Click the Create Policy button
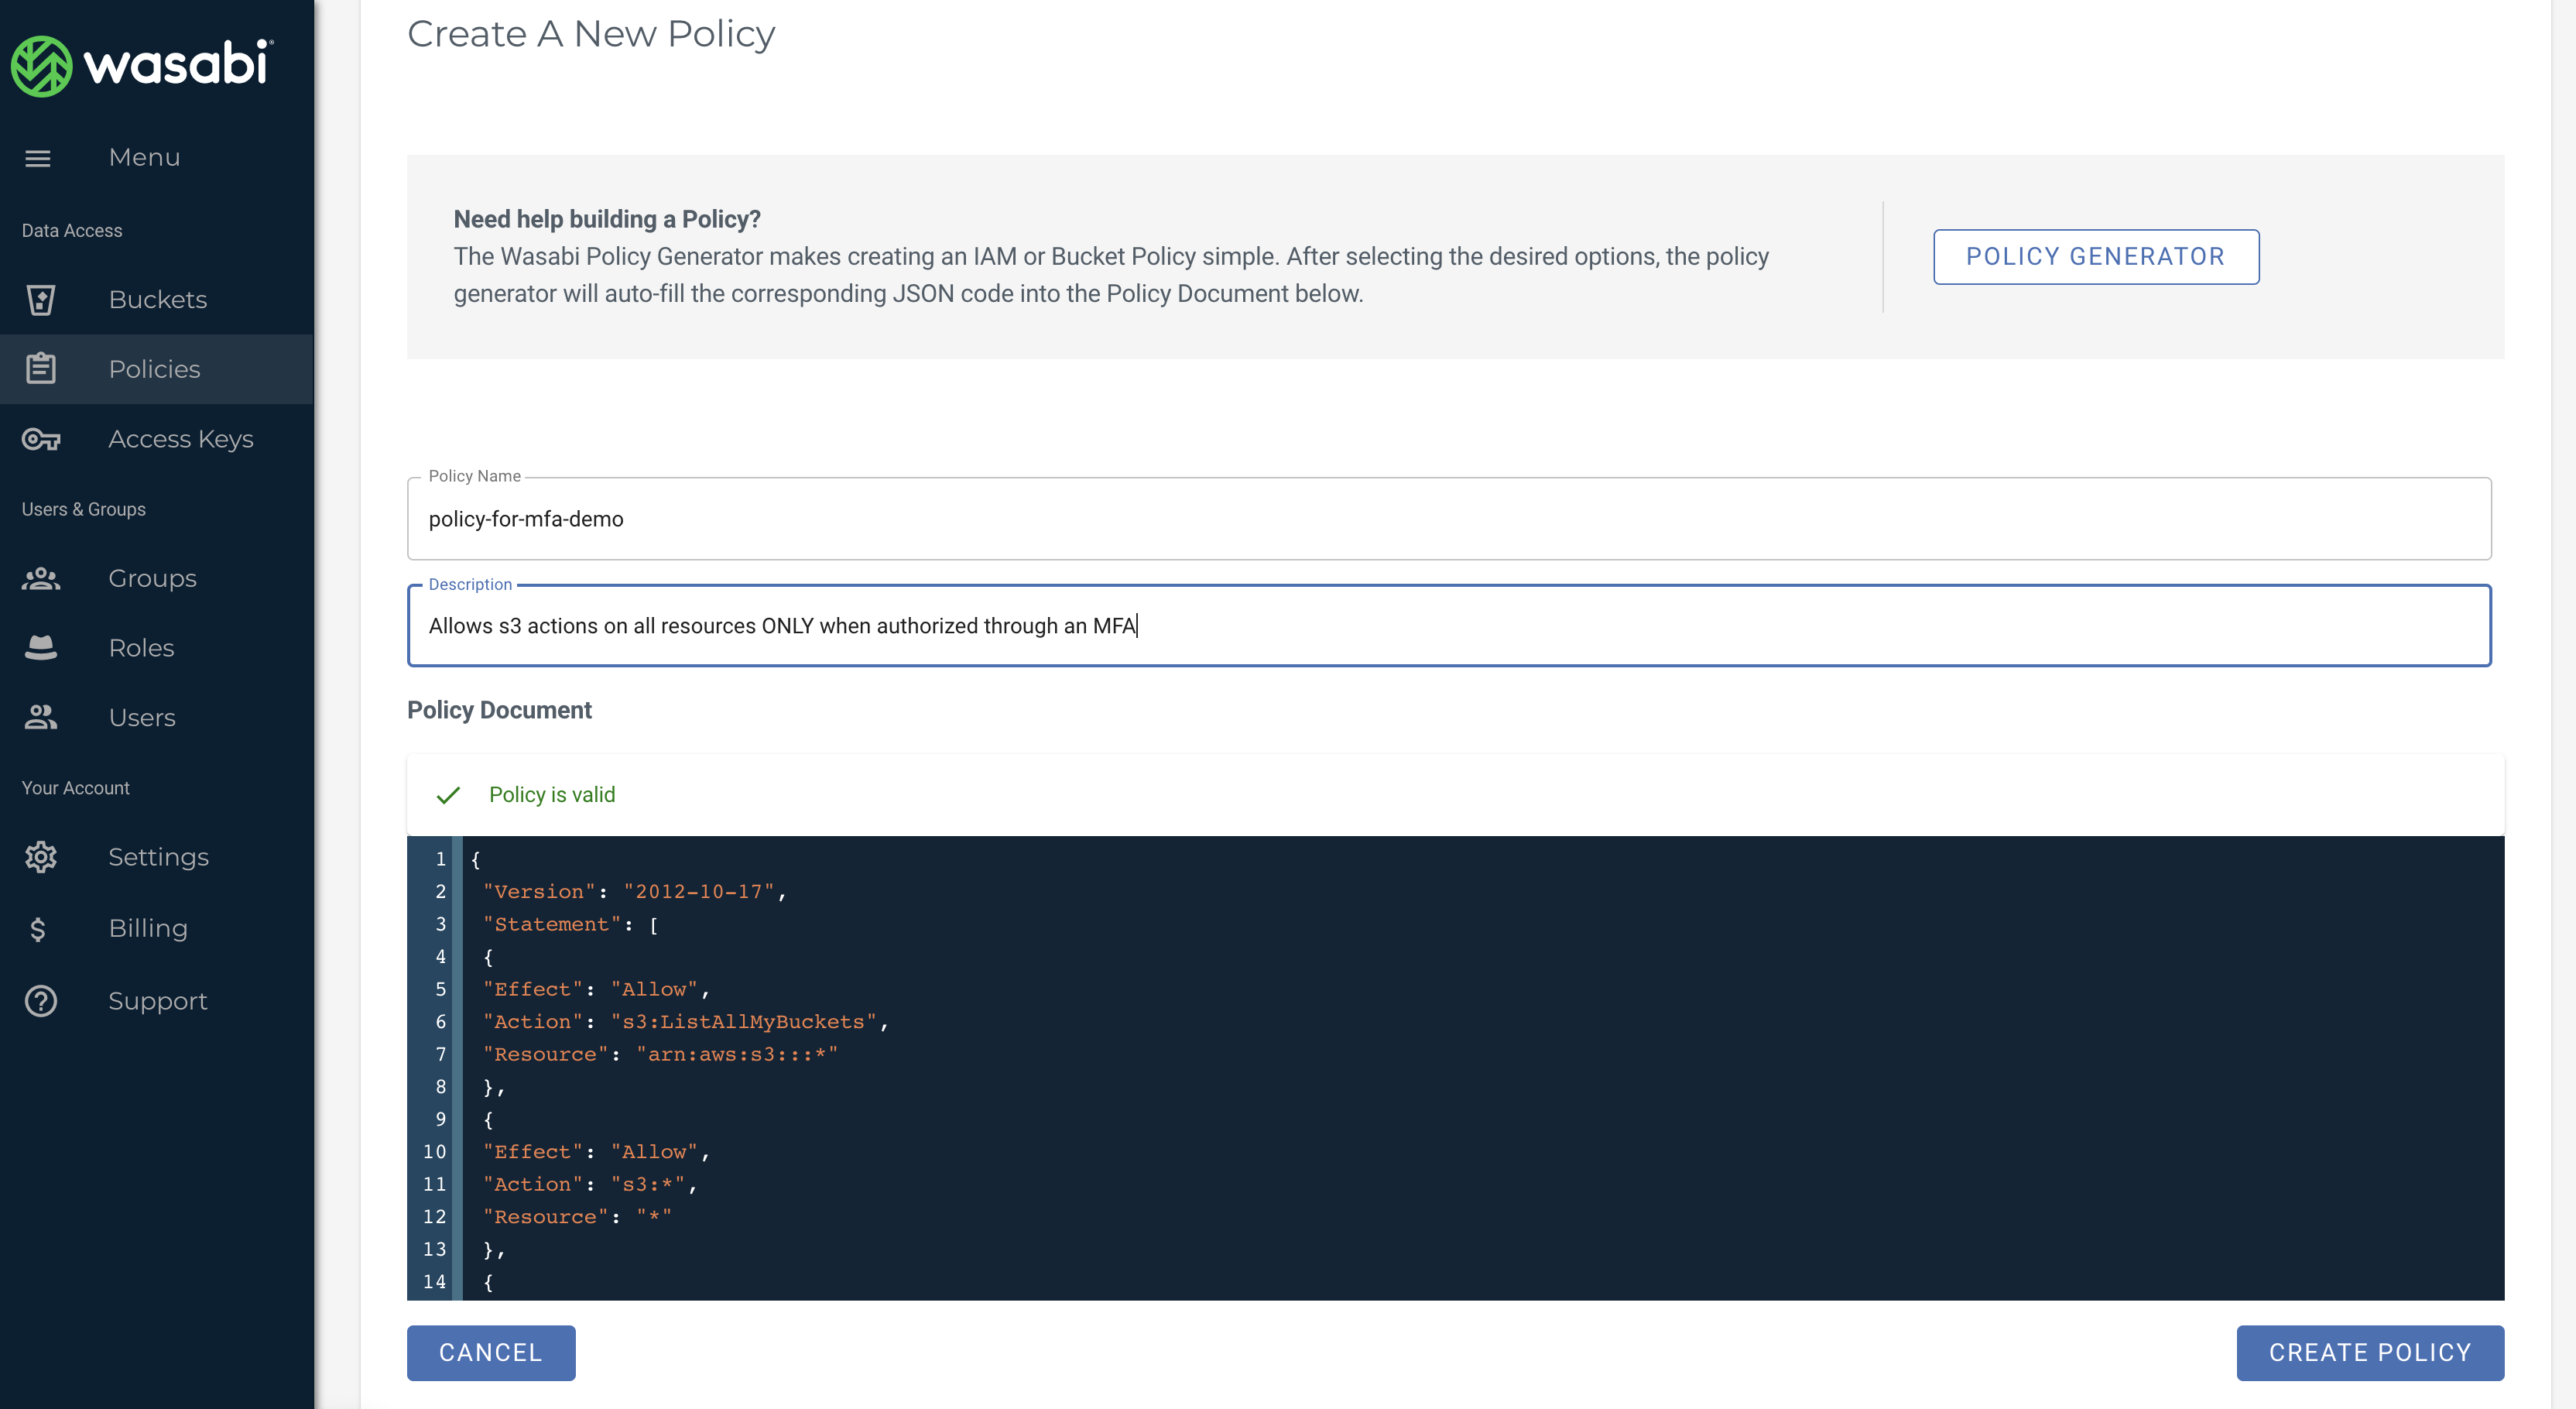 click(x=2370, y=1353)
